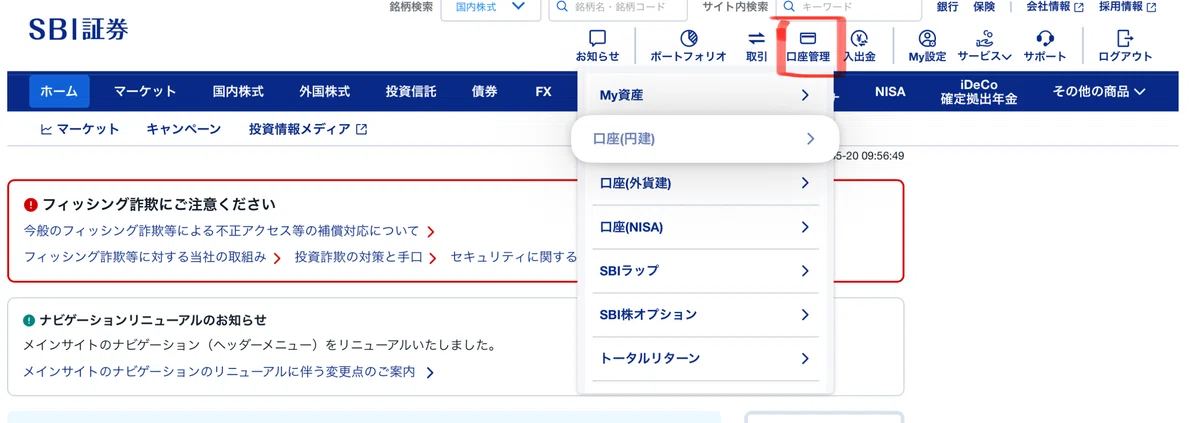Open 入出金 deposit withdrawal icon
Image resolution: width=1200 pixels, height=423 pixels.
tap(859, 39)
